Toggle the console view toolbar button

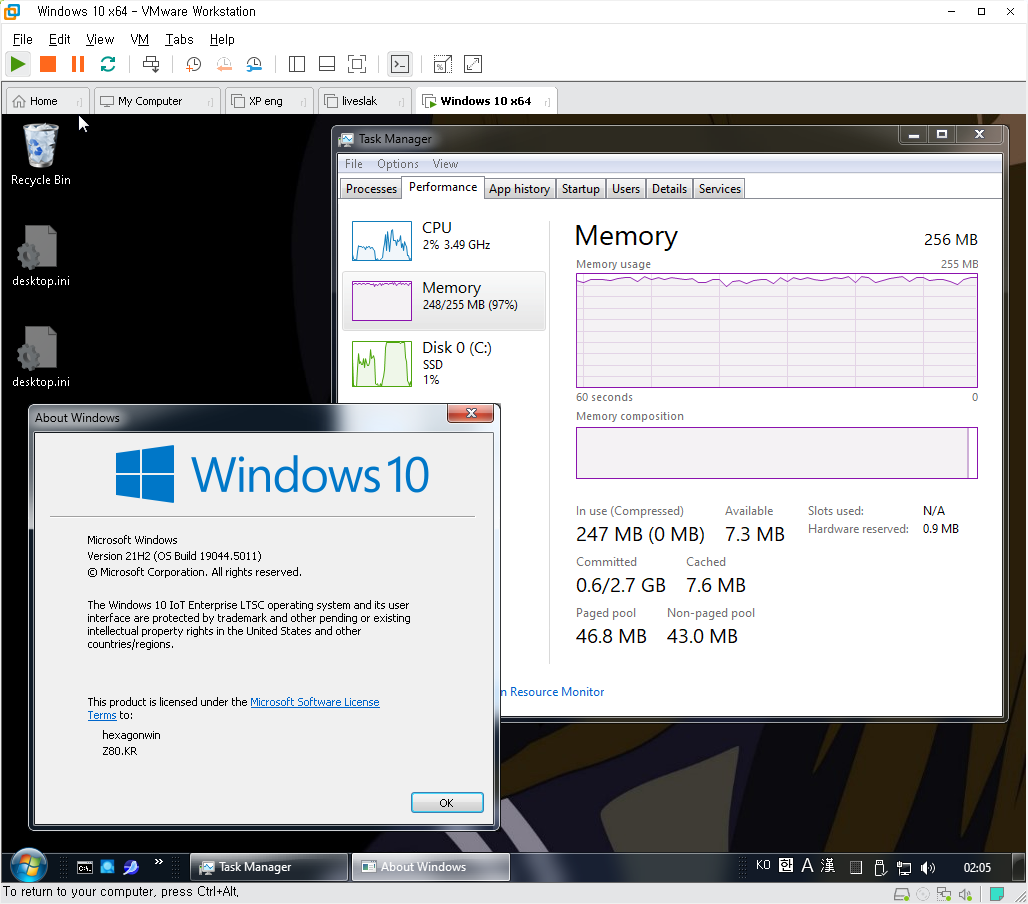[399, 64]
